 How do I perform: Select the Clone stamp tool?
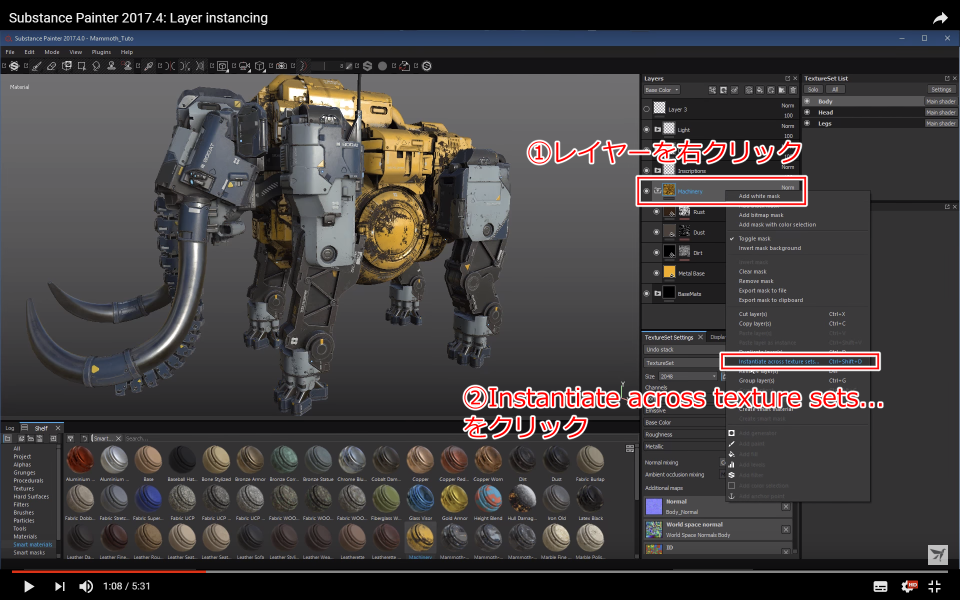pos(111,66)
